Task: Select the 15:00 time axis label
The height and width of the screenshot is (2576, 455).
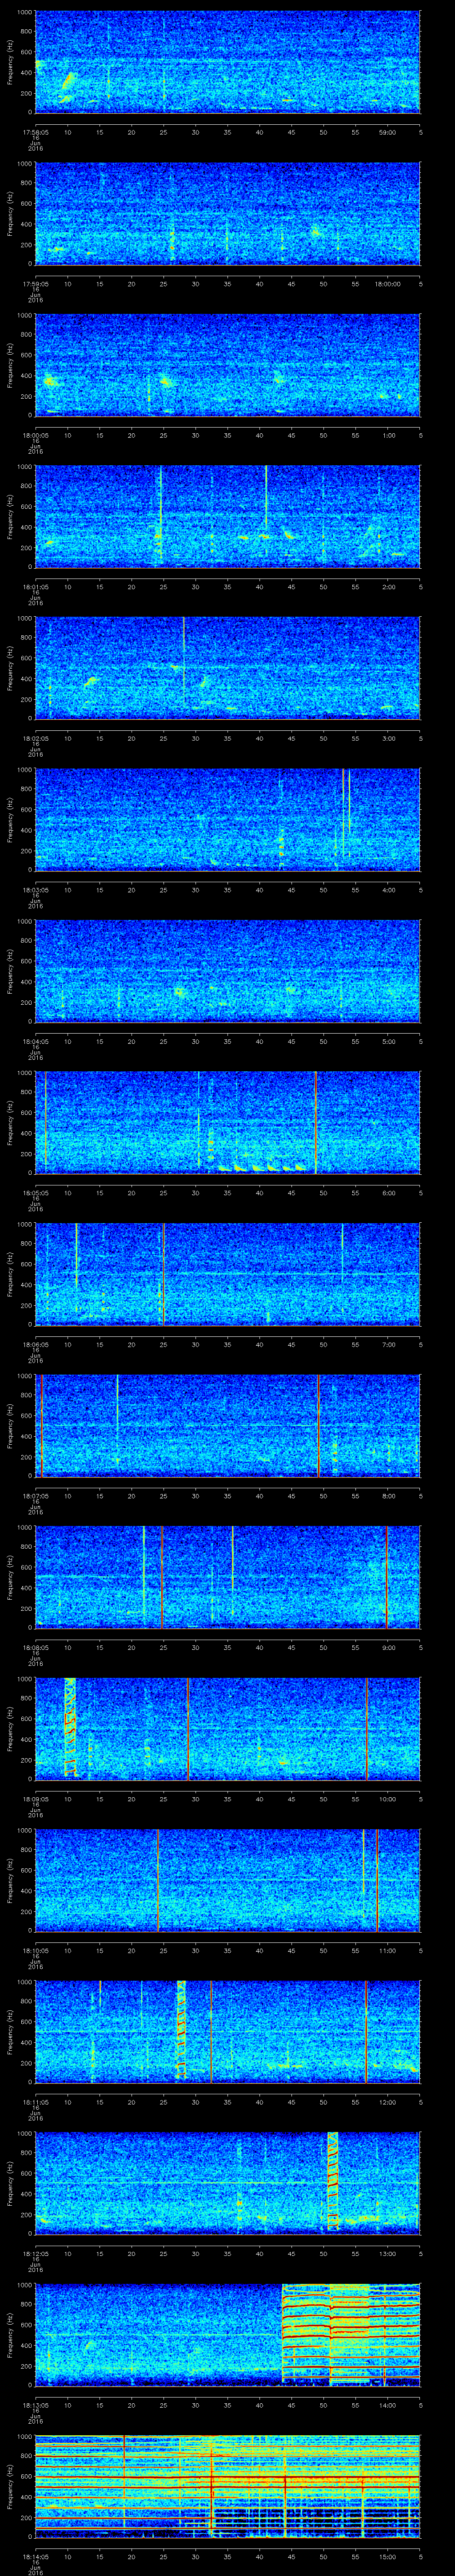Action: pyautogui.click(x=388, y=2556)
